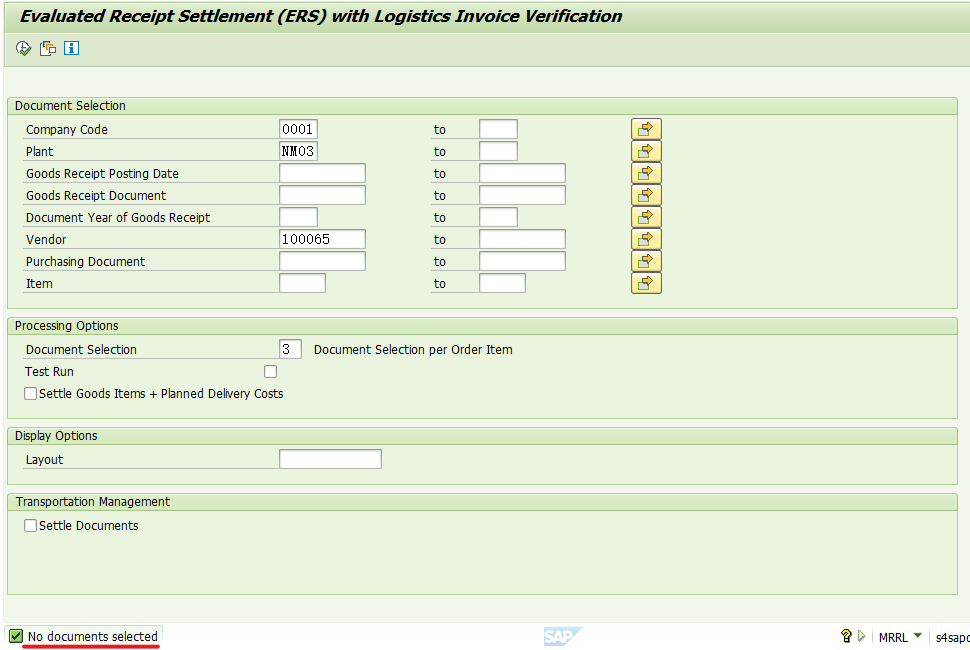
Task: Click the Document Year of Goods Receipt label
Action: (x=118, y=218)
